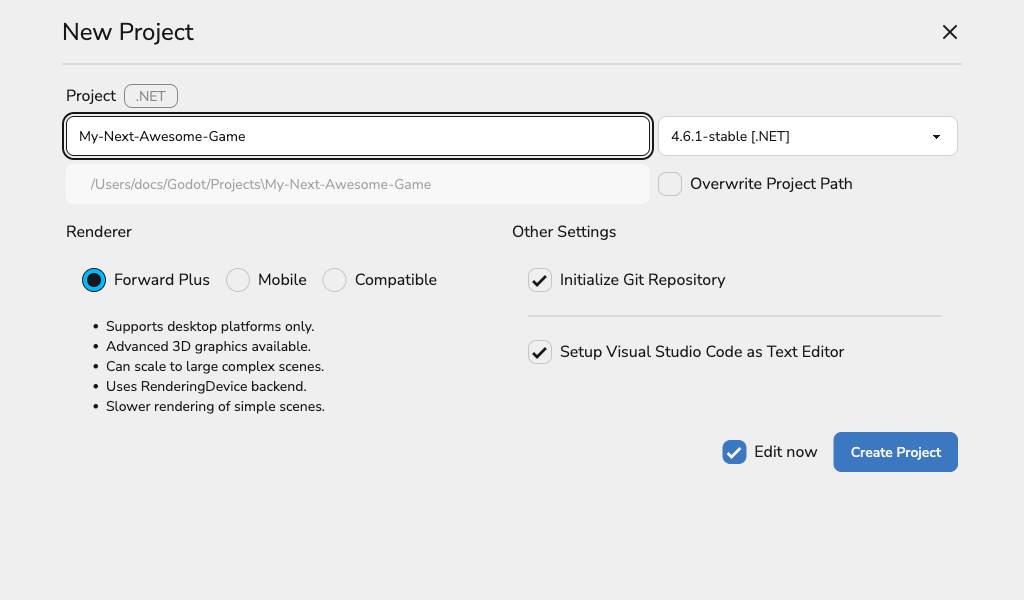Click the Project field label
1024x600 pixels.
click(x=91, y=96)
